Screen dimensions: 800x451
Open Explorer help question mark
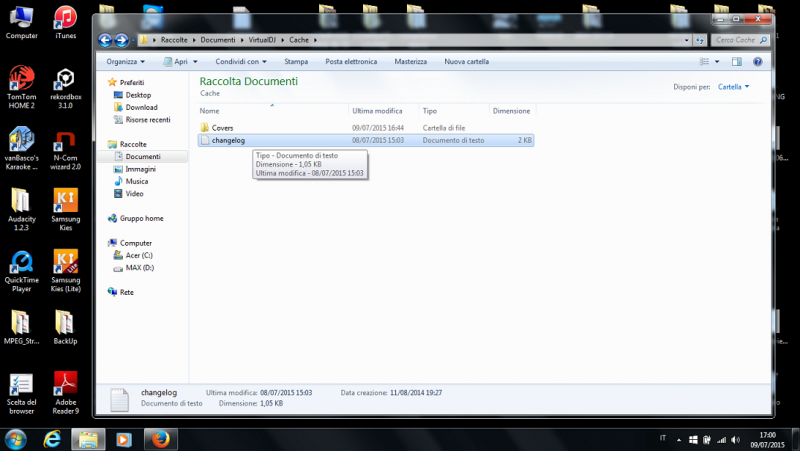758,62
